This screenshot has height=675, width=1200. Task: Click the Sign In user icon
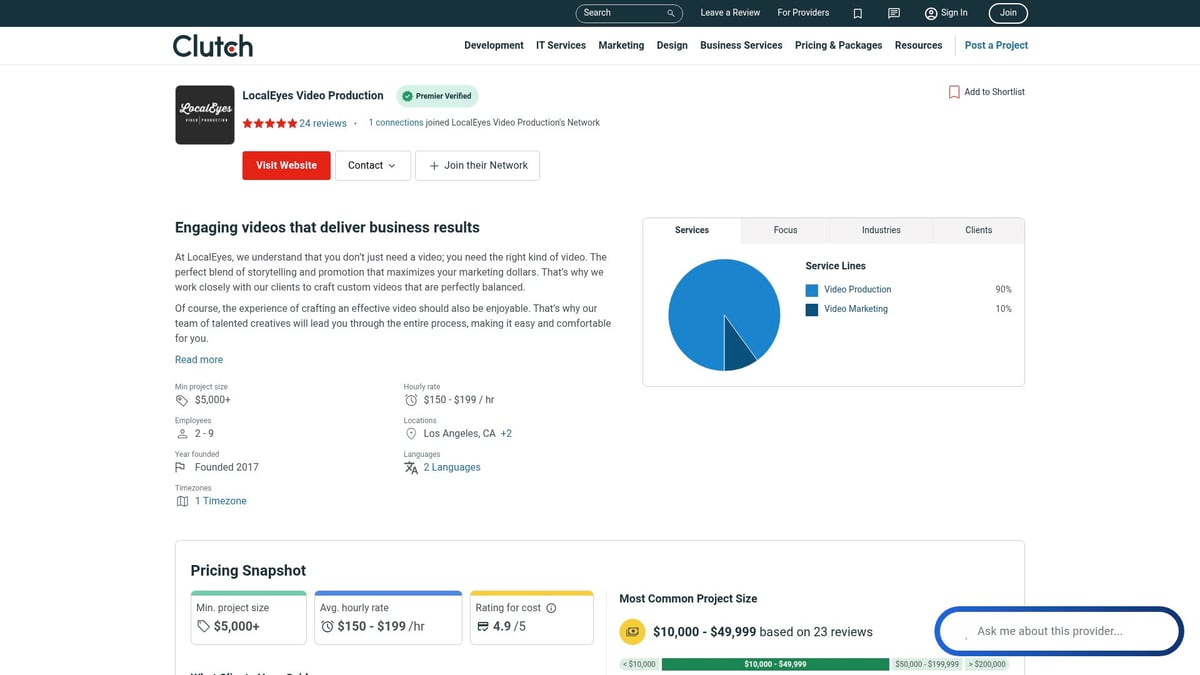pos(931,13)
